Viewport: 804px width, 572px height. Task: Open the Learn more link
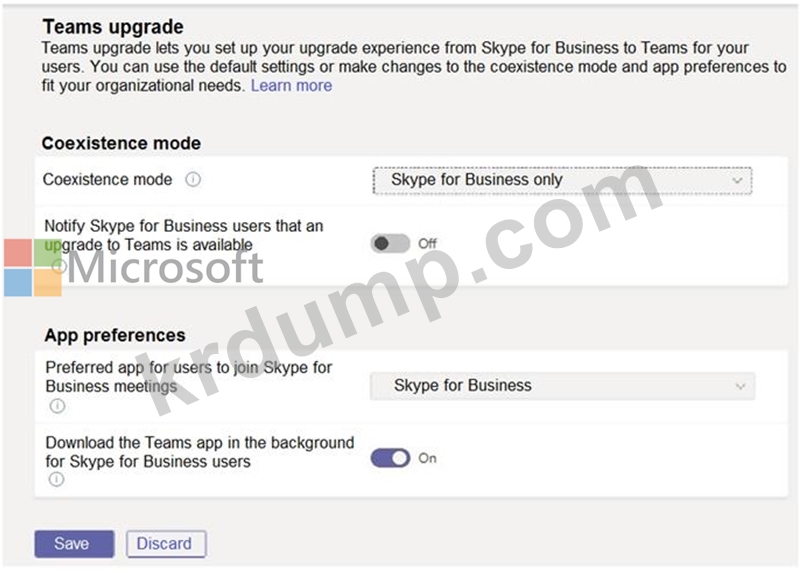pos(291,86)
